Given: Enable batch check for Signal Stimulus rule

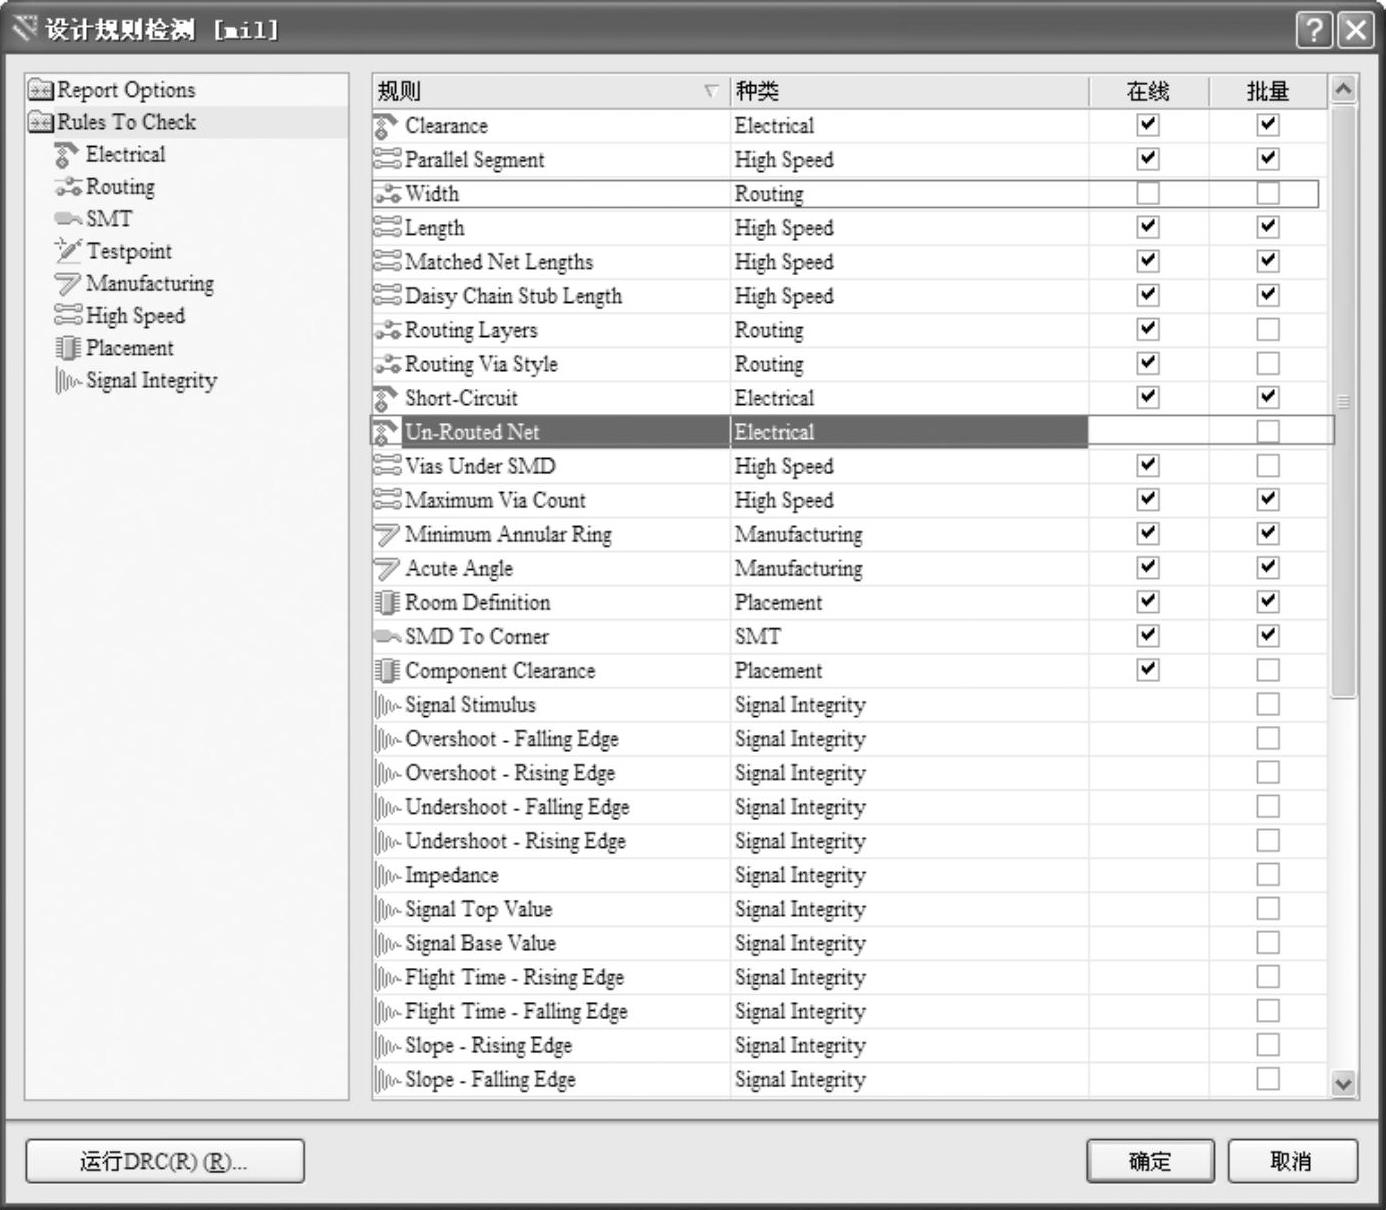Looking at the screenshot, I should click(1268, 704).
